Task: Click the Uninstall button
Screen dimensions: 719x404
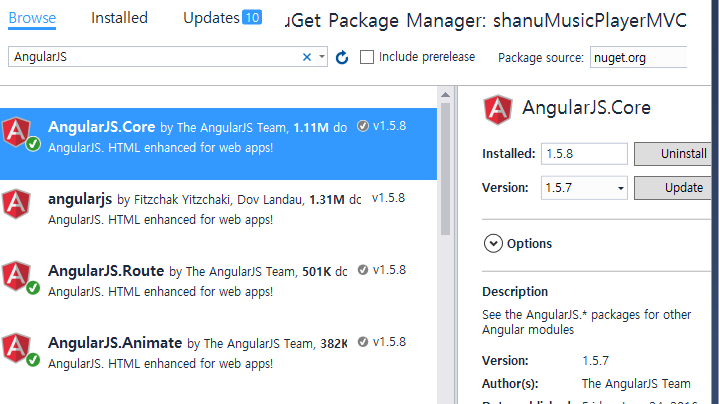Action: 673,154
